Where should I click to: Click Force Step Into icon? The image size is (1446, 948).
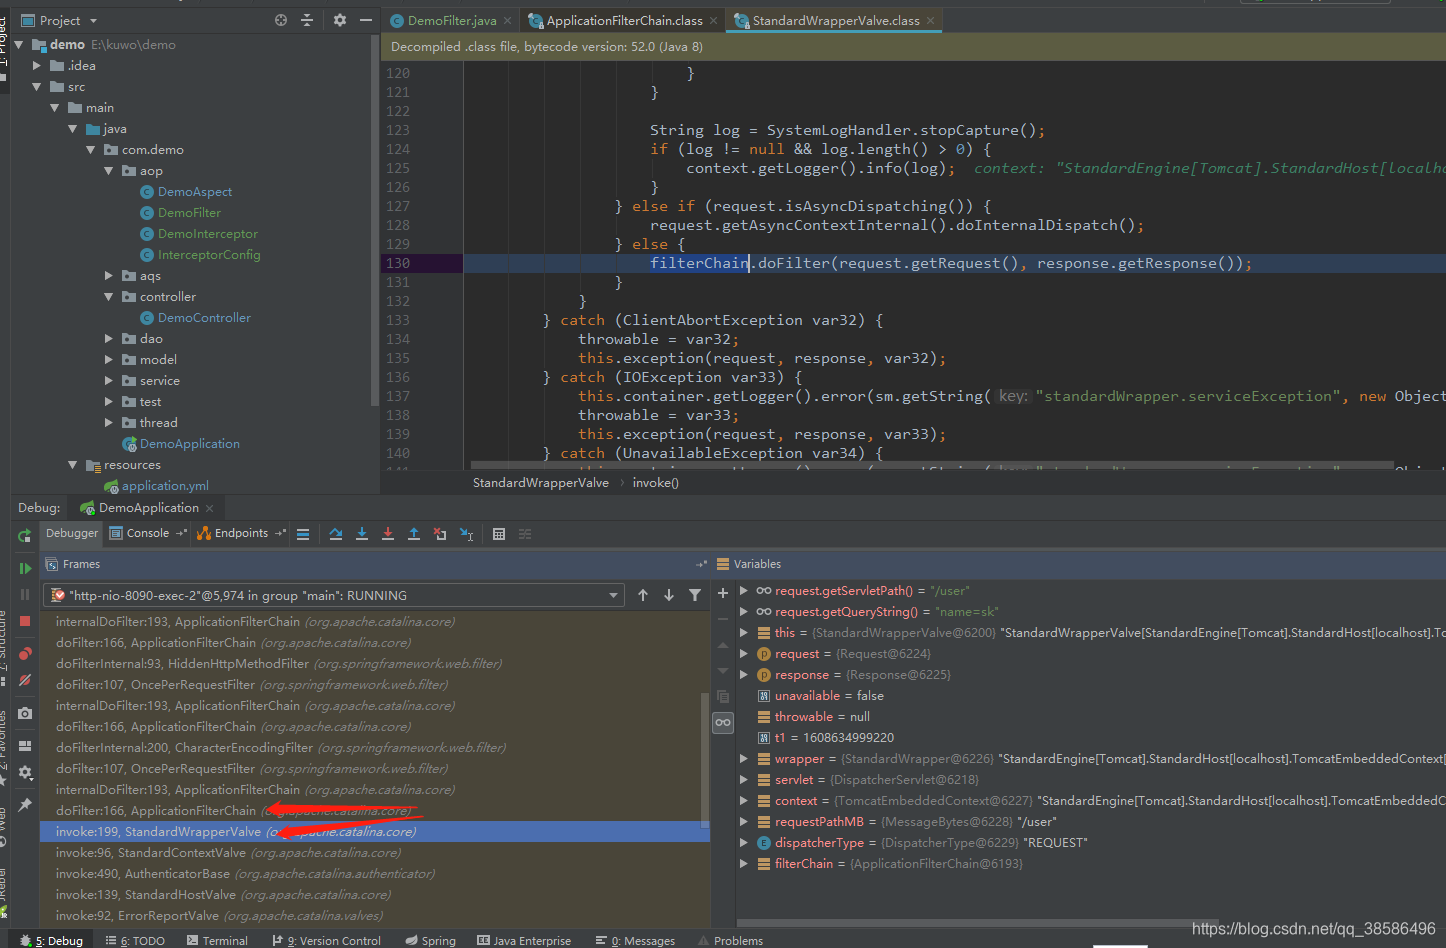tap(388, 534)
